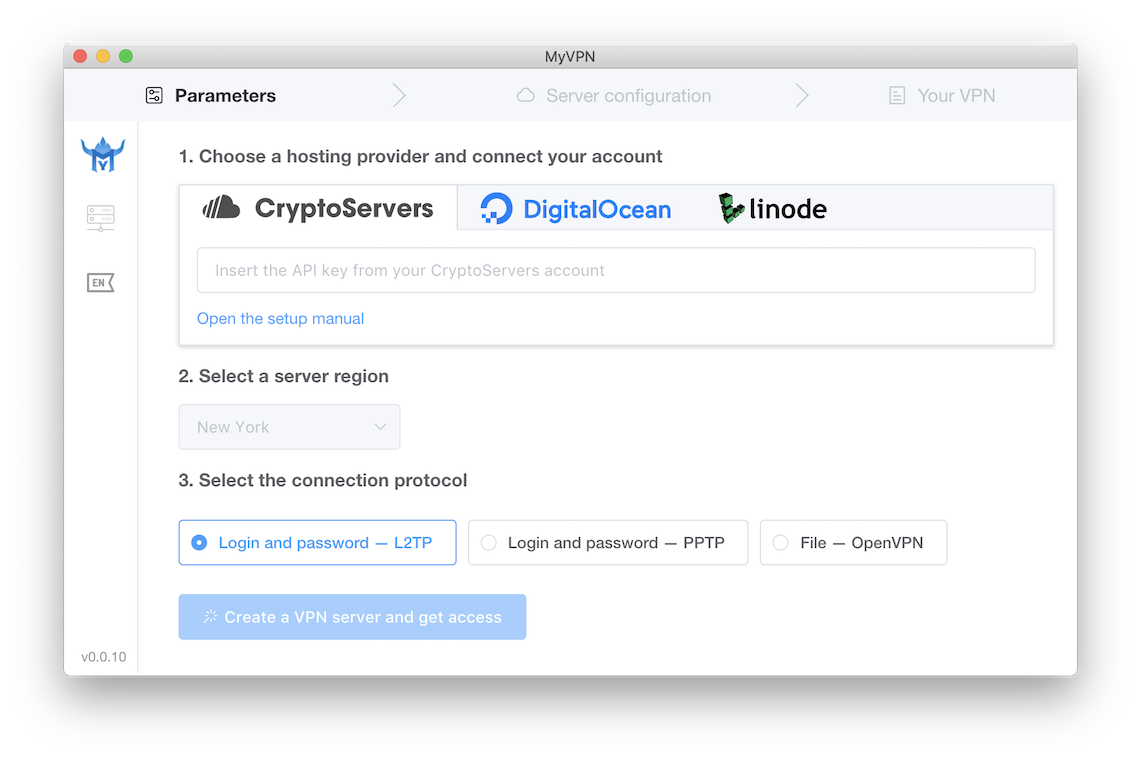Image resolution: width=1141 pixels, height=760 pixels.
Task: Click the Your VPN document icon
Action: click(897, 95)
